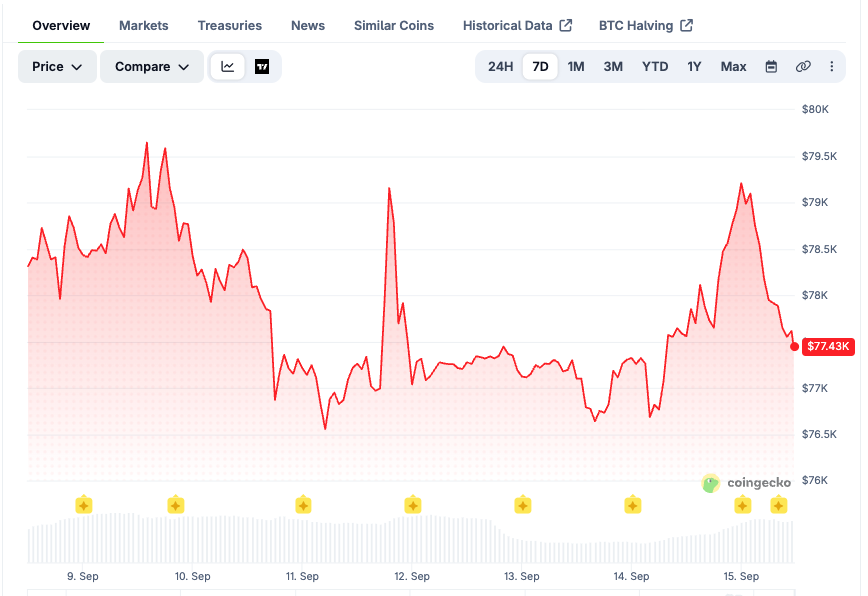Click the $78.5K axis label
Image resolution: width=868 pixels, height=596 pixels.
[x=819, y=249]
